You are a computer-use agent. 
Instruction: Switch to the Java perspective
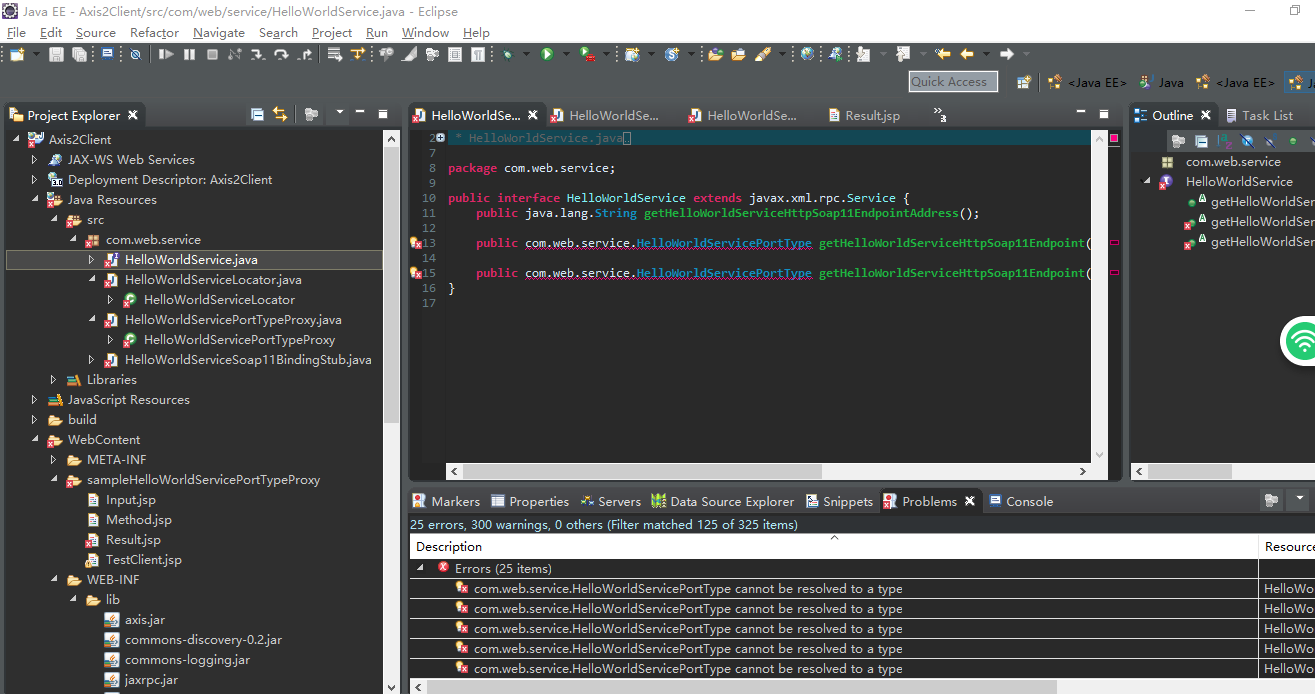coord(1160,82)
